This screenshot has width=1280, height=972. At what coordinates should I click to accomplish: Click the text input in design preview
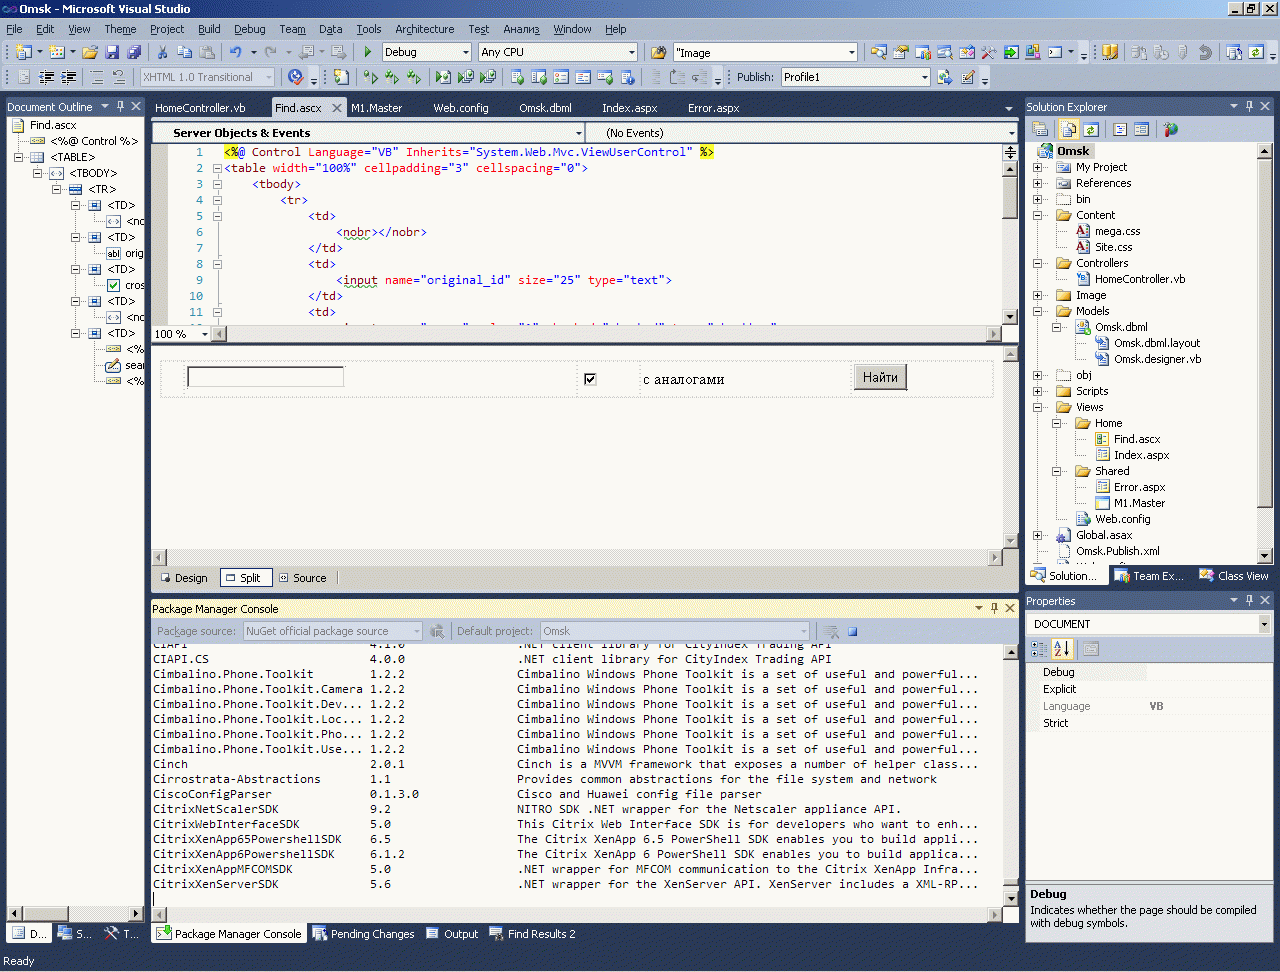(265, 377)
